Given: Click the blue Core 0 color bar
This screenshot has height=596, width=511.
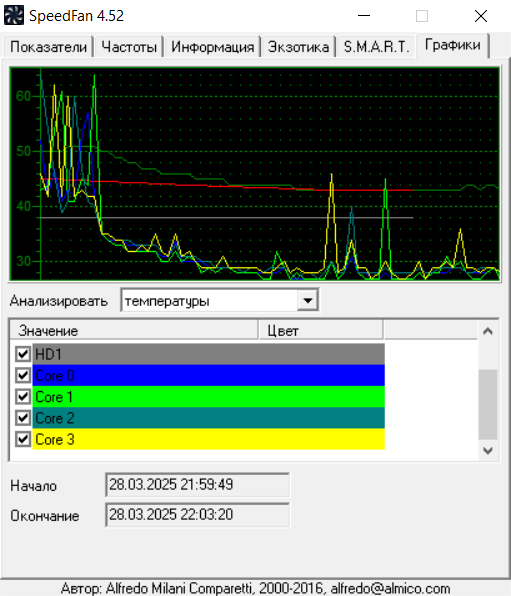Looking at the screenshot, I should pos(209,375).
